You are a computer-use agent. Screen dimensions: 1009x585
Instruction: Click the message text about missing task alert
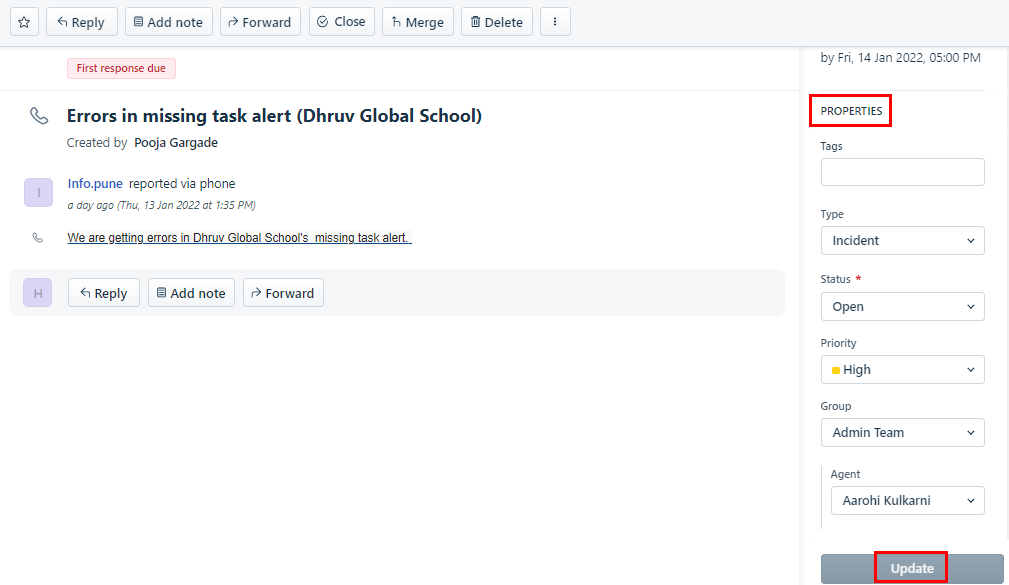(x=239, y=237)
